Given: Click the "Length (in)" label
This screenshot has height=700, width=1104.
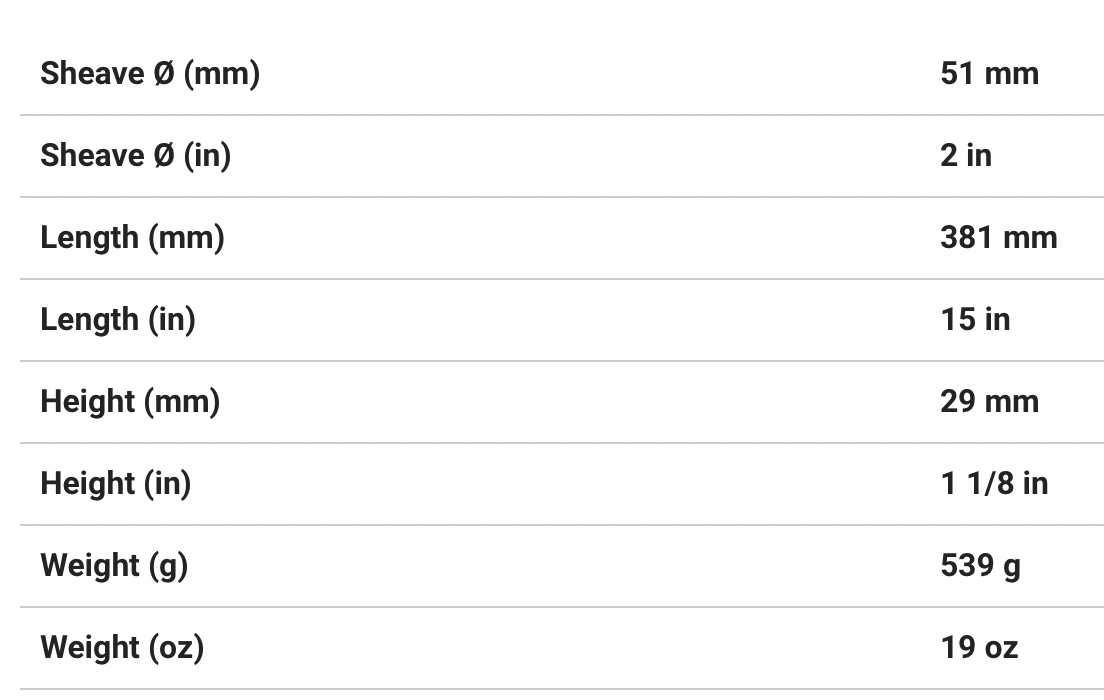Looking at the screenshot, I should (x=118, y=320).
